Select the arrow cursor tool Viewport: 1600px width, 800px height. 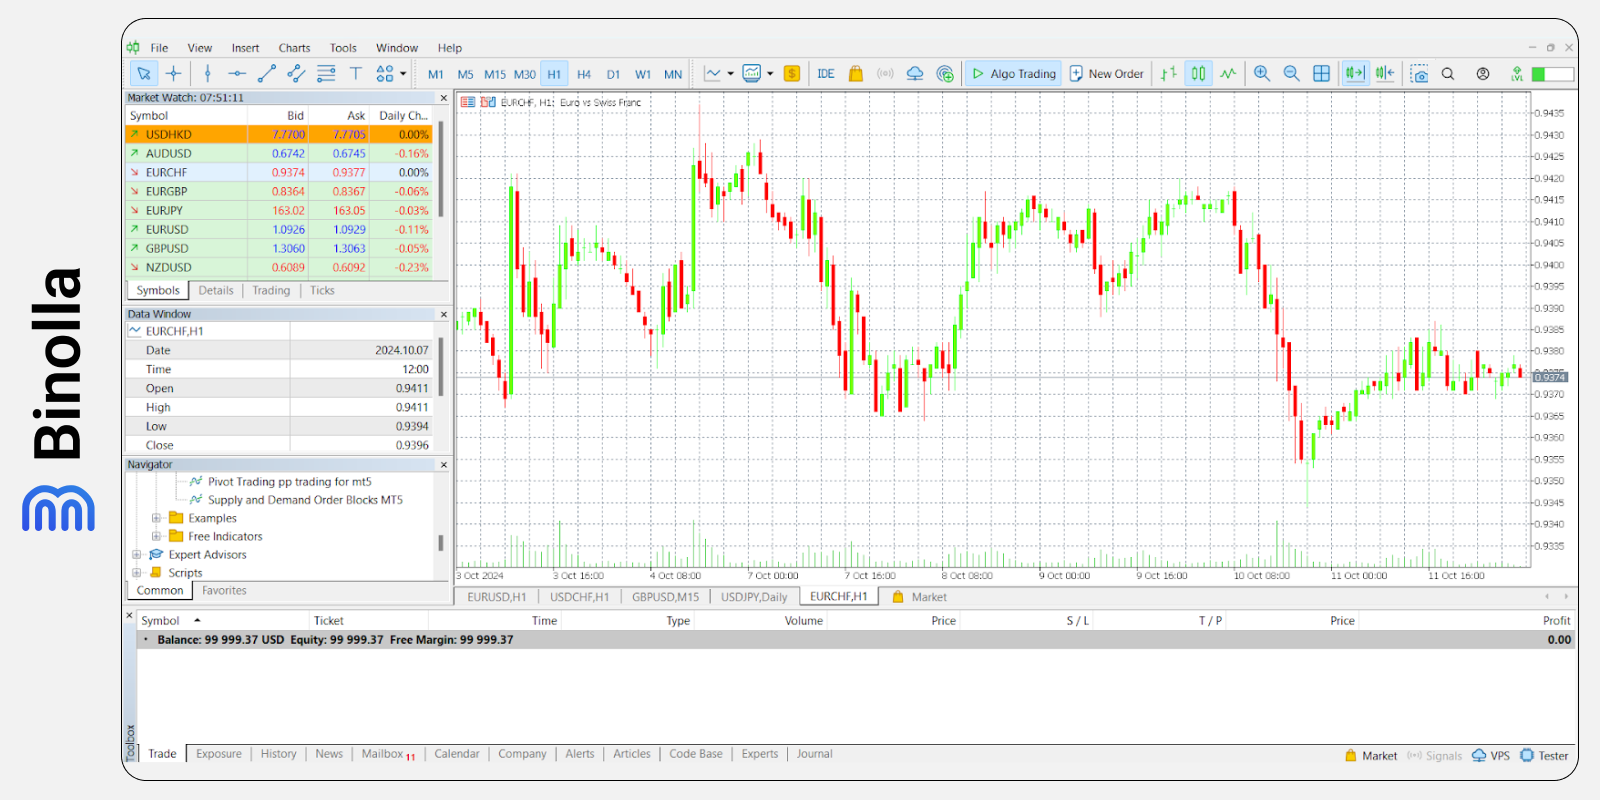point(143,73)
